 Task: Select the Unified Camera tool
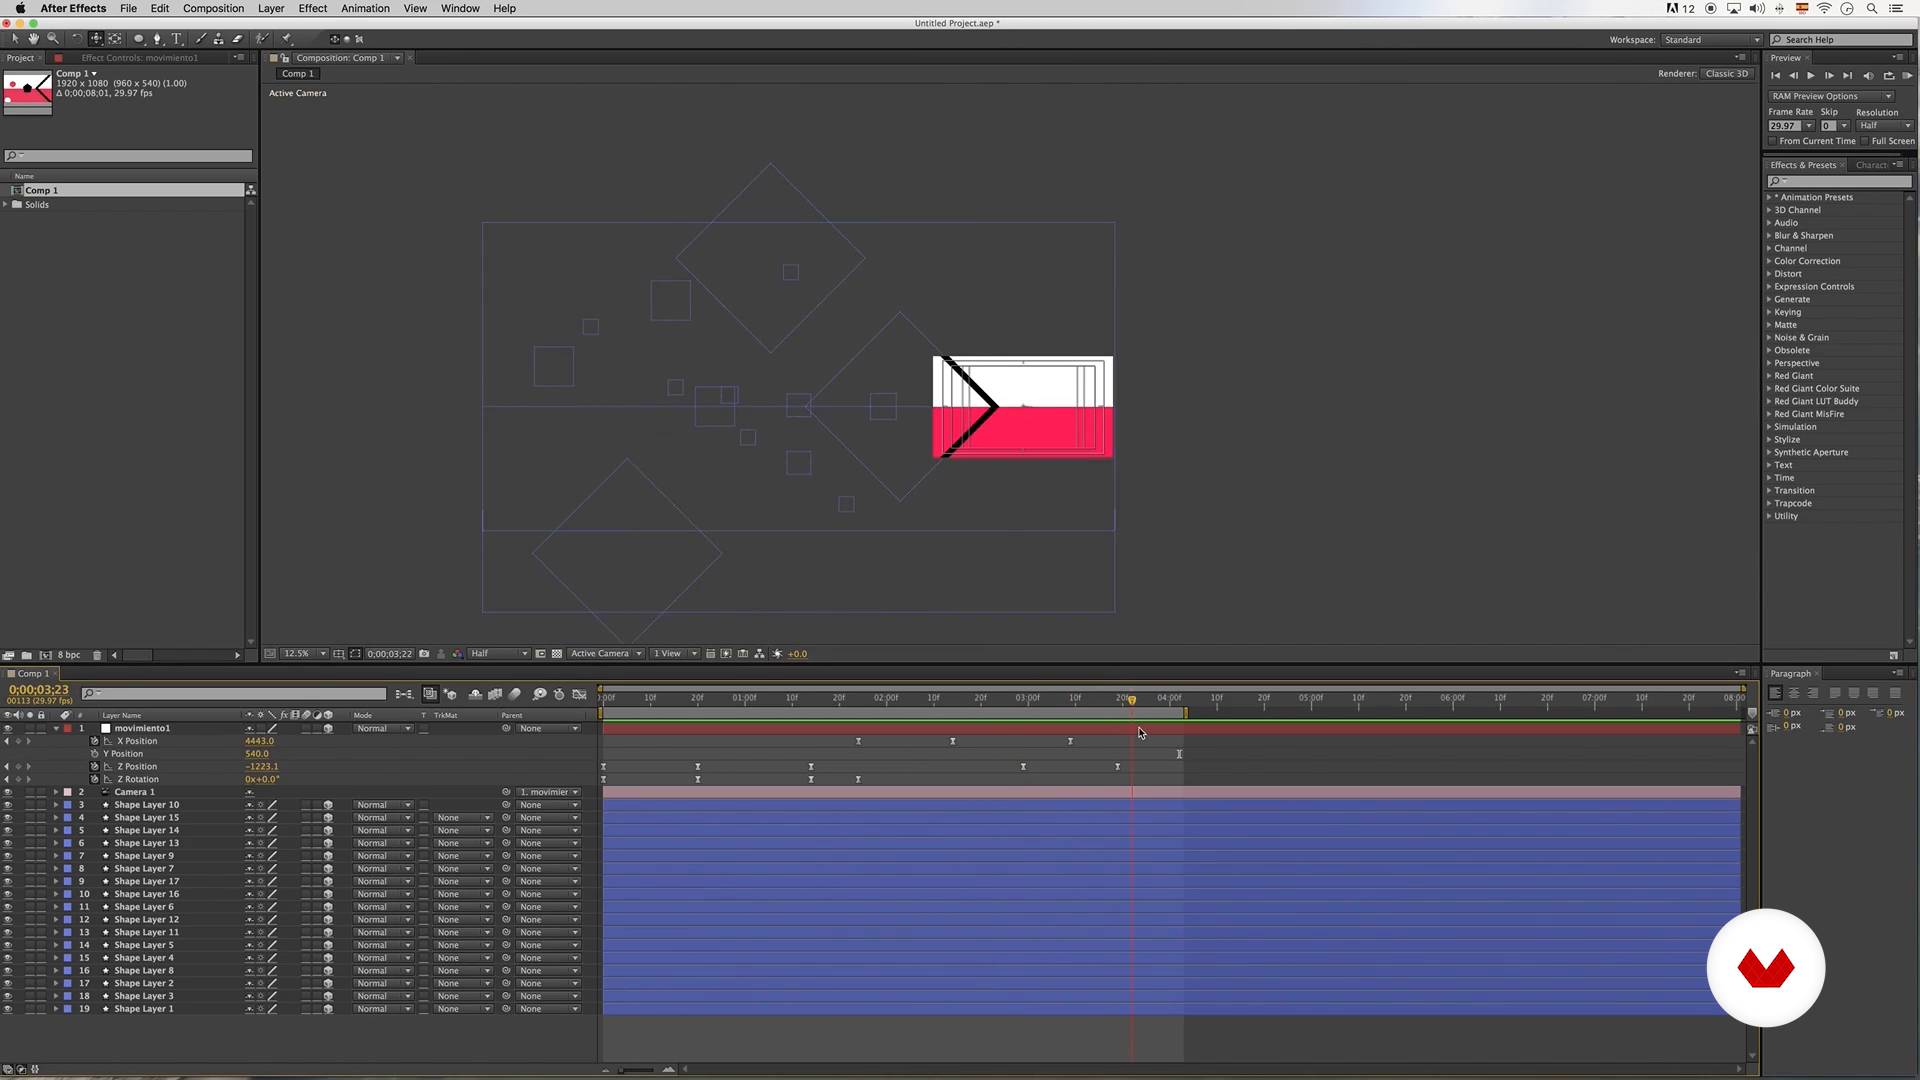pos(96,39)
